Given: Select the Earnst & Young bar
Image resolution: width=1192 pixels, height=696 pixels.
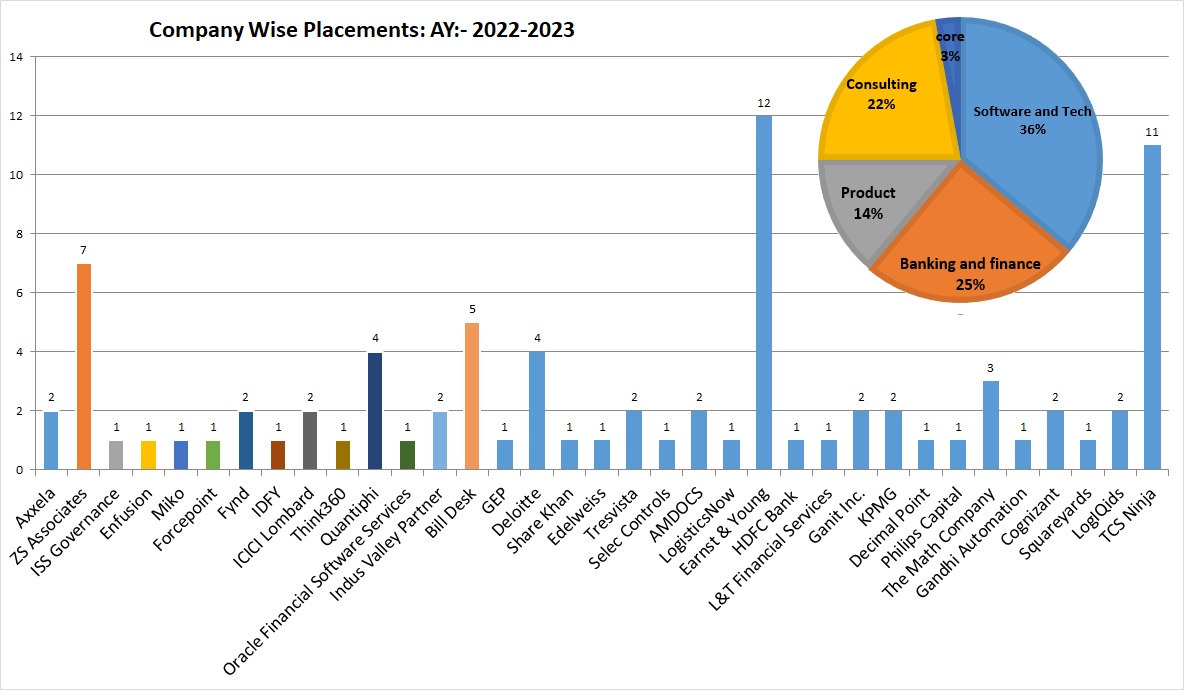Looking at the screenshot, I should click(x=764, y=293).
